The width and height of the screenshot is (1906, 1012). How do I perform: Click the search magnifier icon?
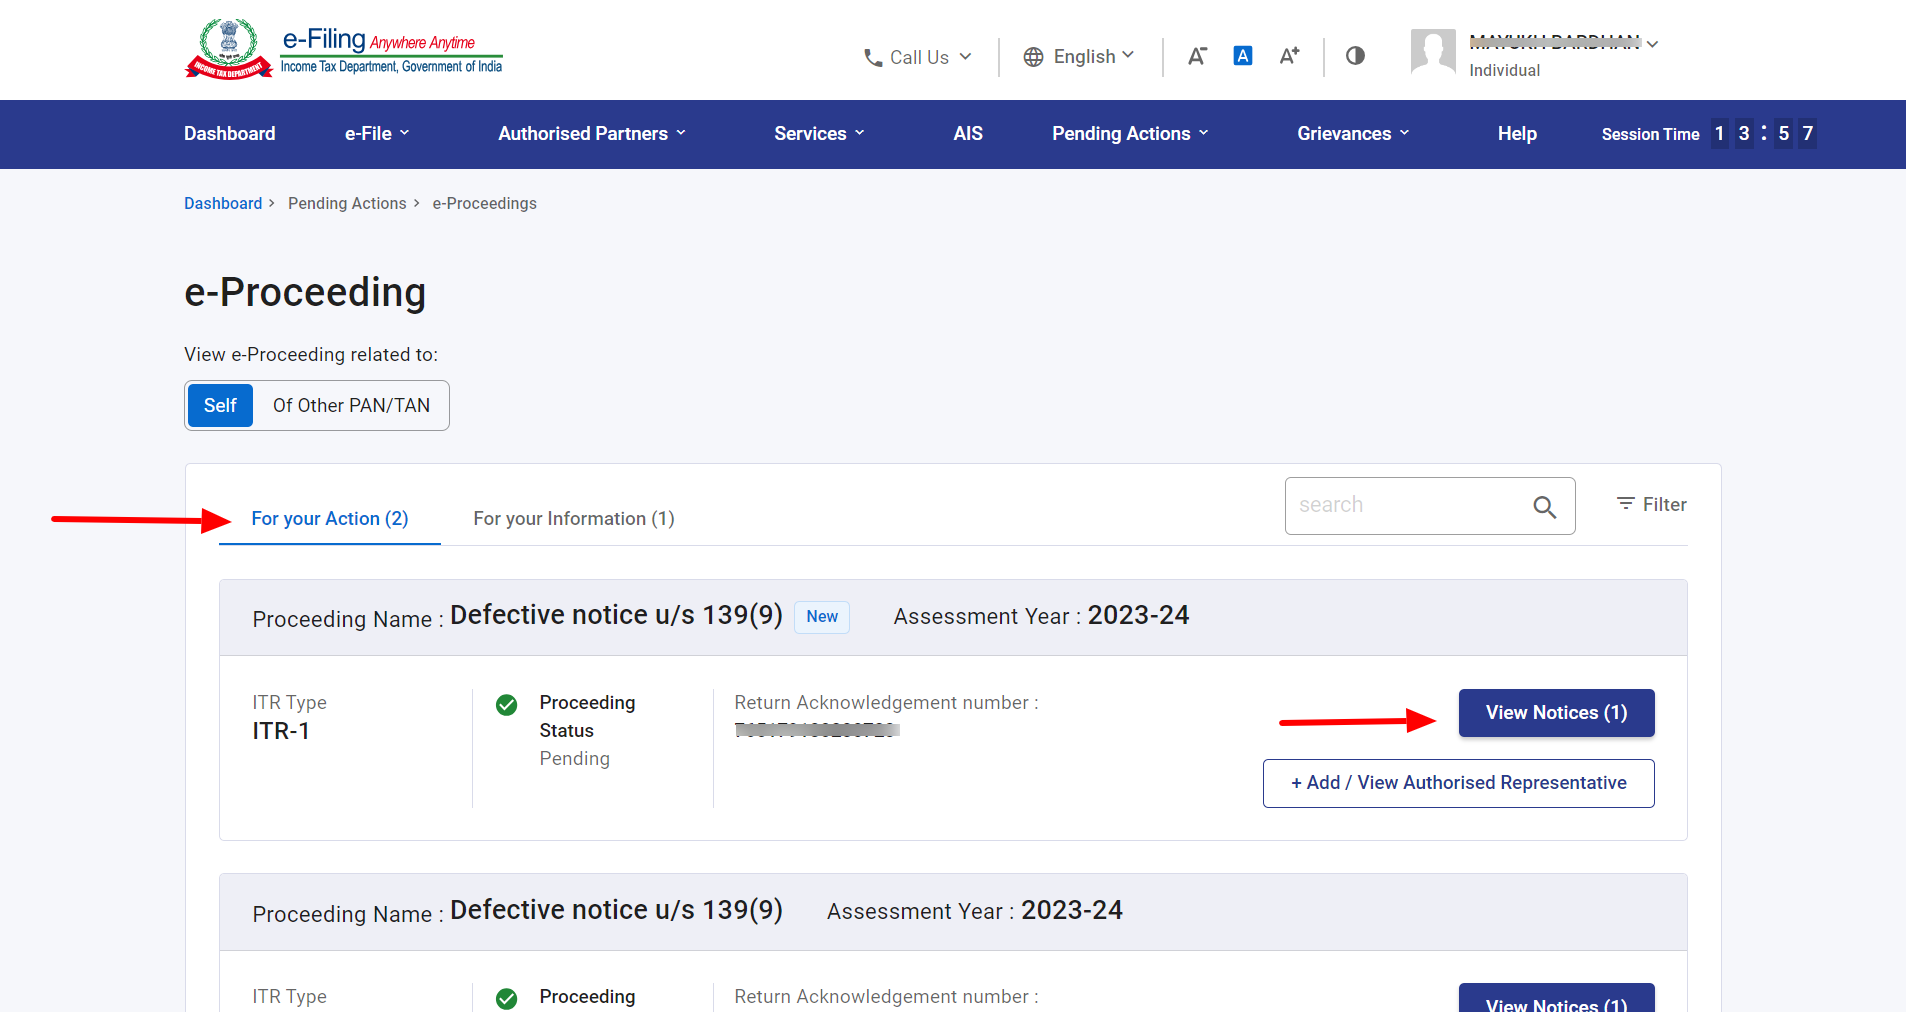click(1544, 507)
